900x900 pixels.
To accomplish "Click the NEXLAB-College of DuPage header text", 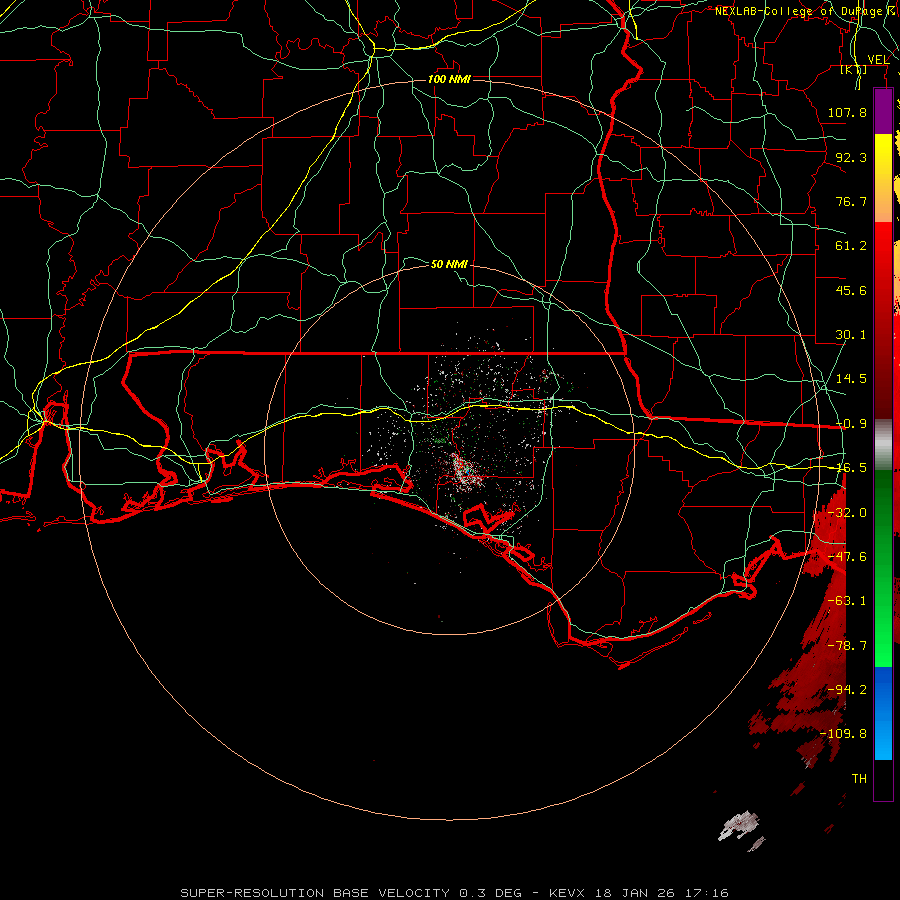I will (798, 11).
